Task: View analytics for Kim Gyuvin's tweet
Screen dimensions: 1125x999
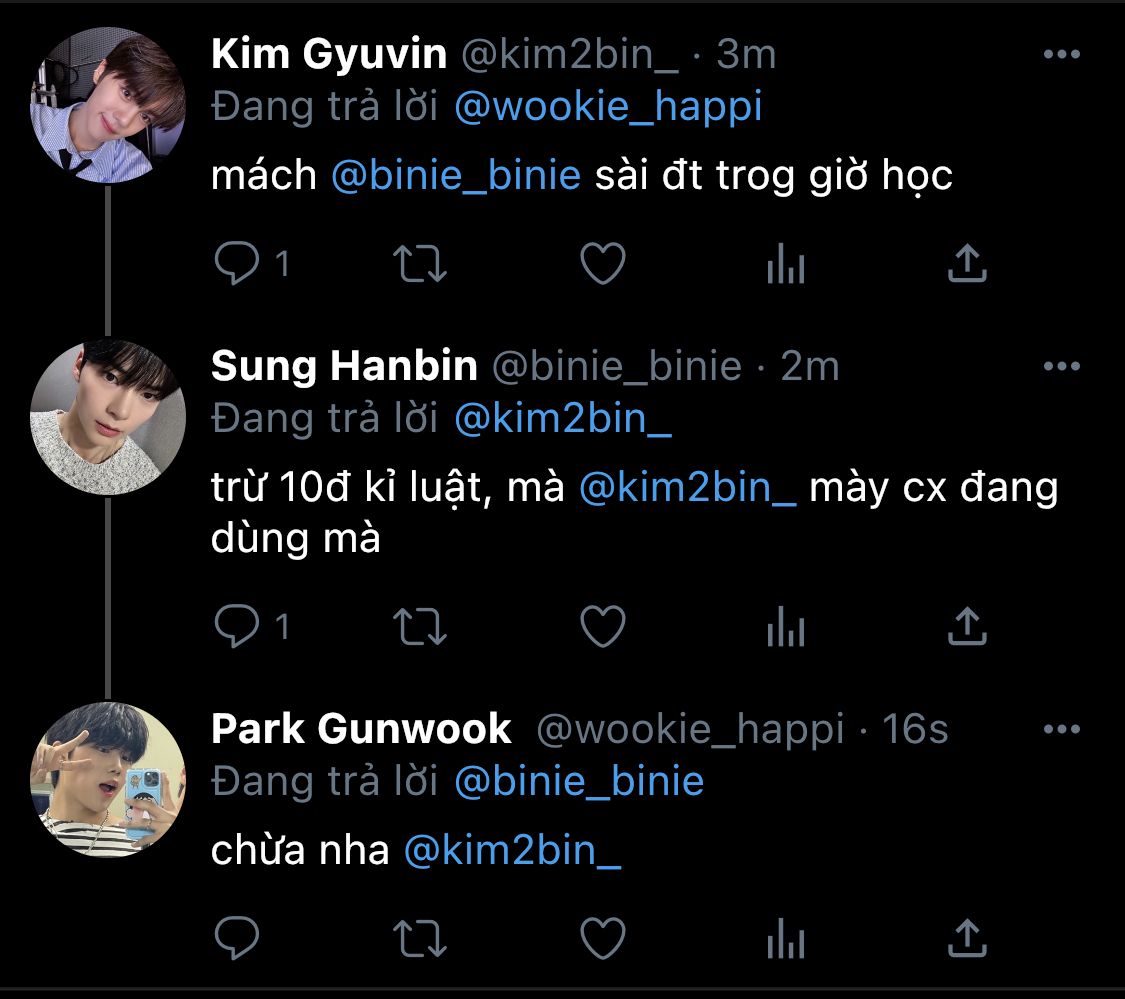Action: (785, 264)
